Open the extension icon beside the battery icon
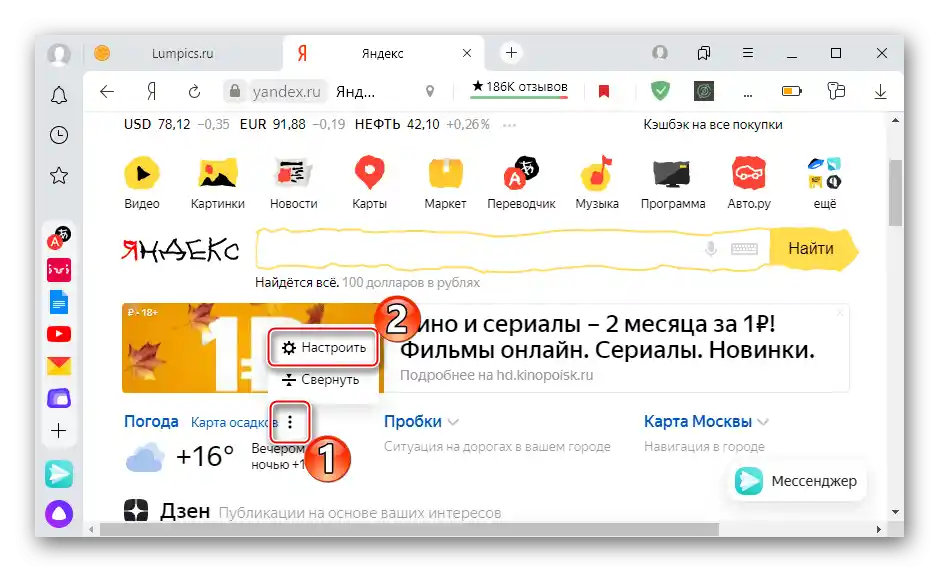This screenshot has width=939, height=572. pyautogui.click(x=836, y=91)
